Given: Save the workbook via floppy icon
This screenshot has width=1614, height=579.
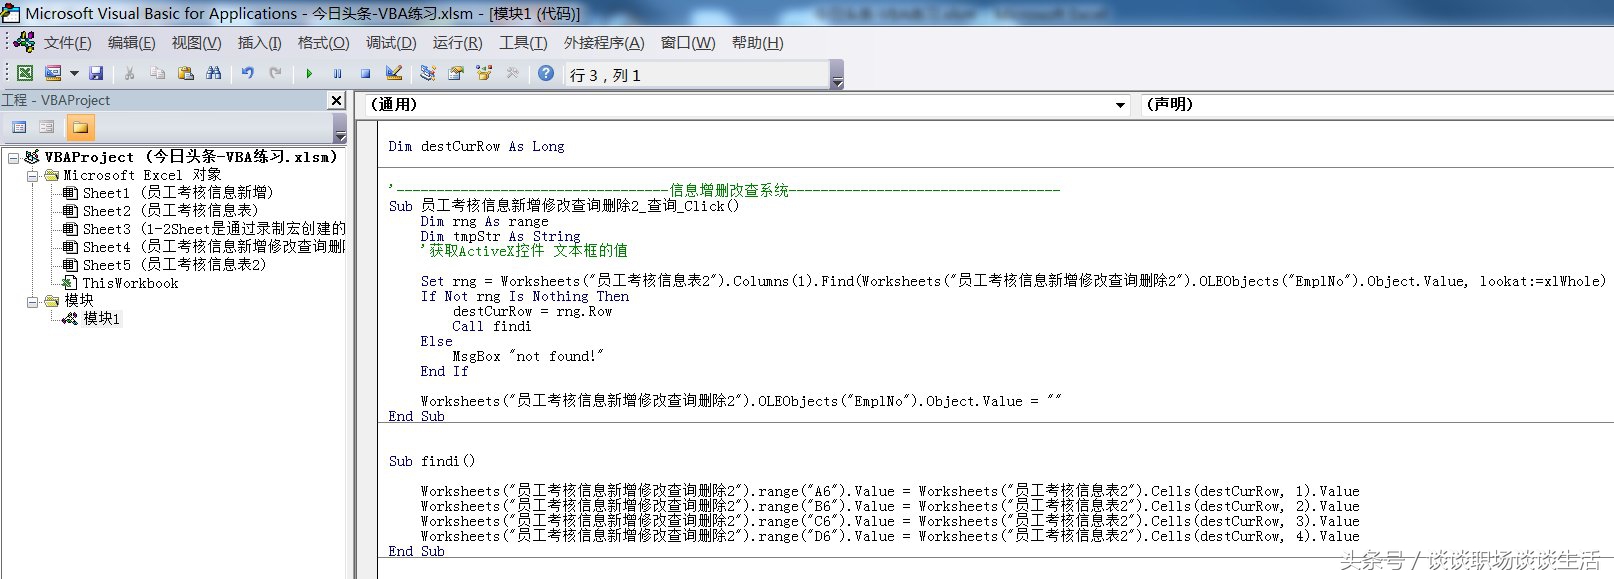Looking at the screenshot, I should coord(96,73).
